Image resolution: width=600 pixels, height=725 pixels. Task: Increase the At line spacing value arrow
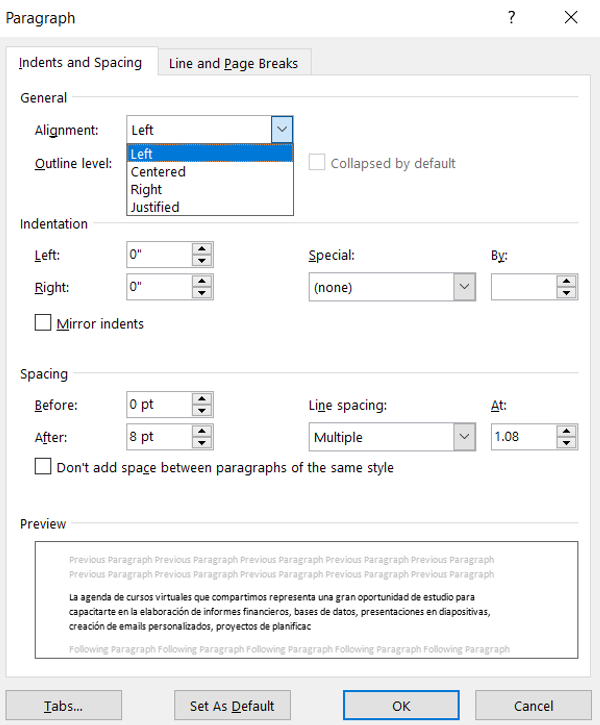(567, 431)
